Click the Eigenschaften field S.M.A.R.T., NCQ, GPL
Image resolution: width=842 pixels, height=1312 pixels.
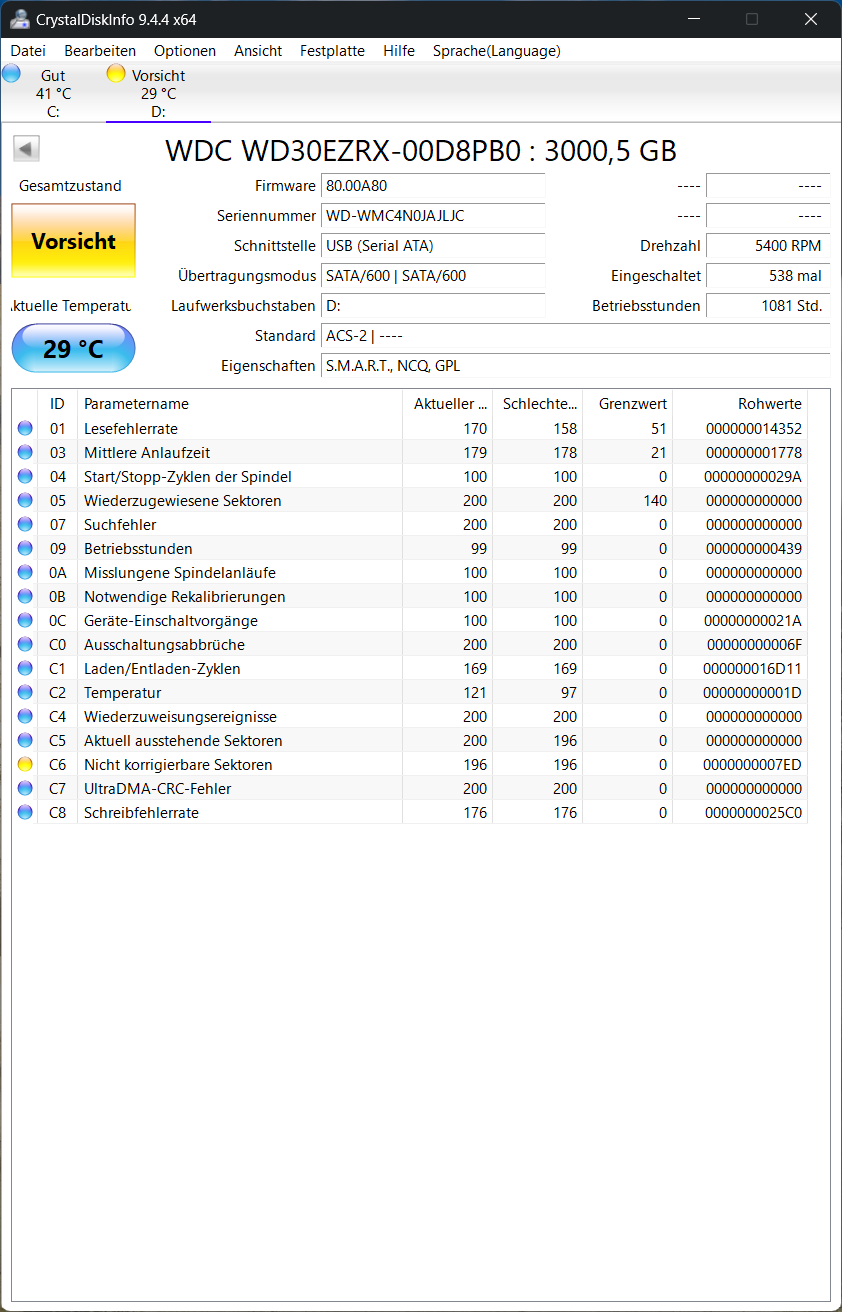pos(575,366)
